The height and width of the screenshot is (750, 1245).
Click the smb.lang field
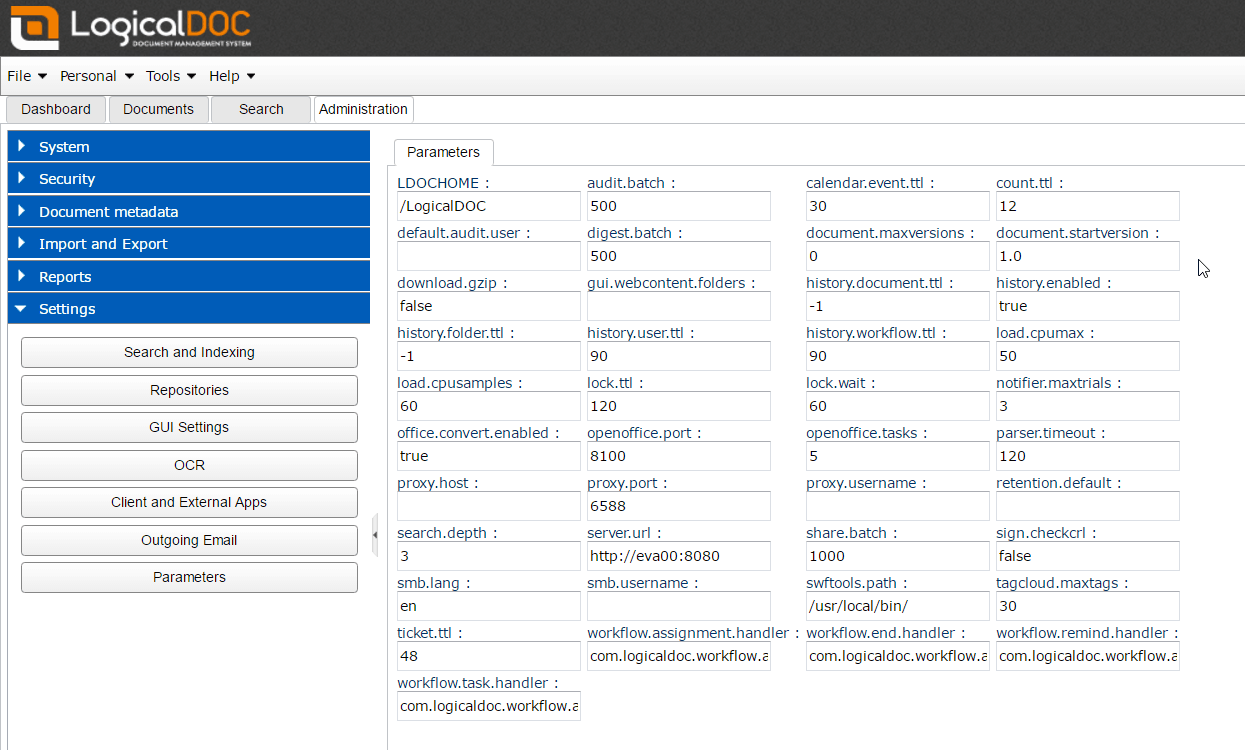[x=488, y=606]
